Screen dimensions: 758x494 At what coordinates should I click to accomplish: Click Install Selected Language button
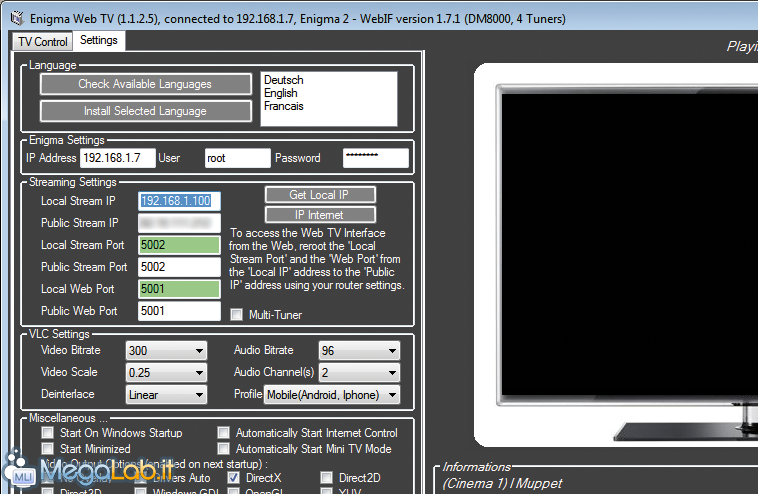(x=146, y=111)
